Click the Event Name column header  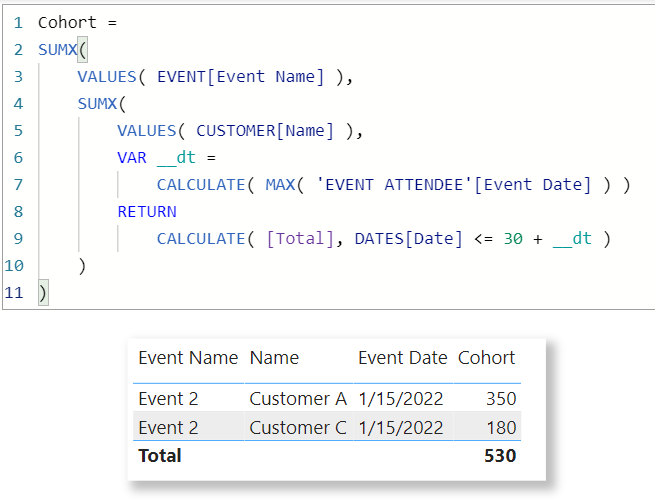click(188, 358)
